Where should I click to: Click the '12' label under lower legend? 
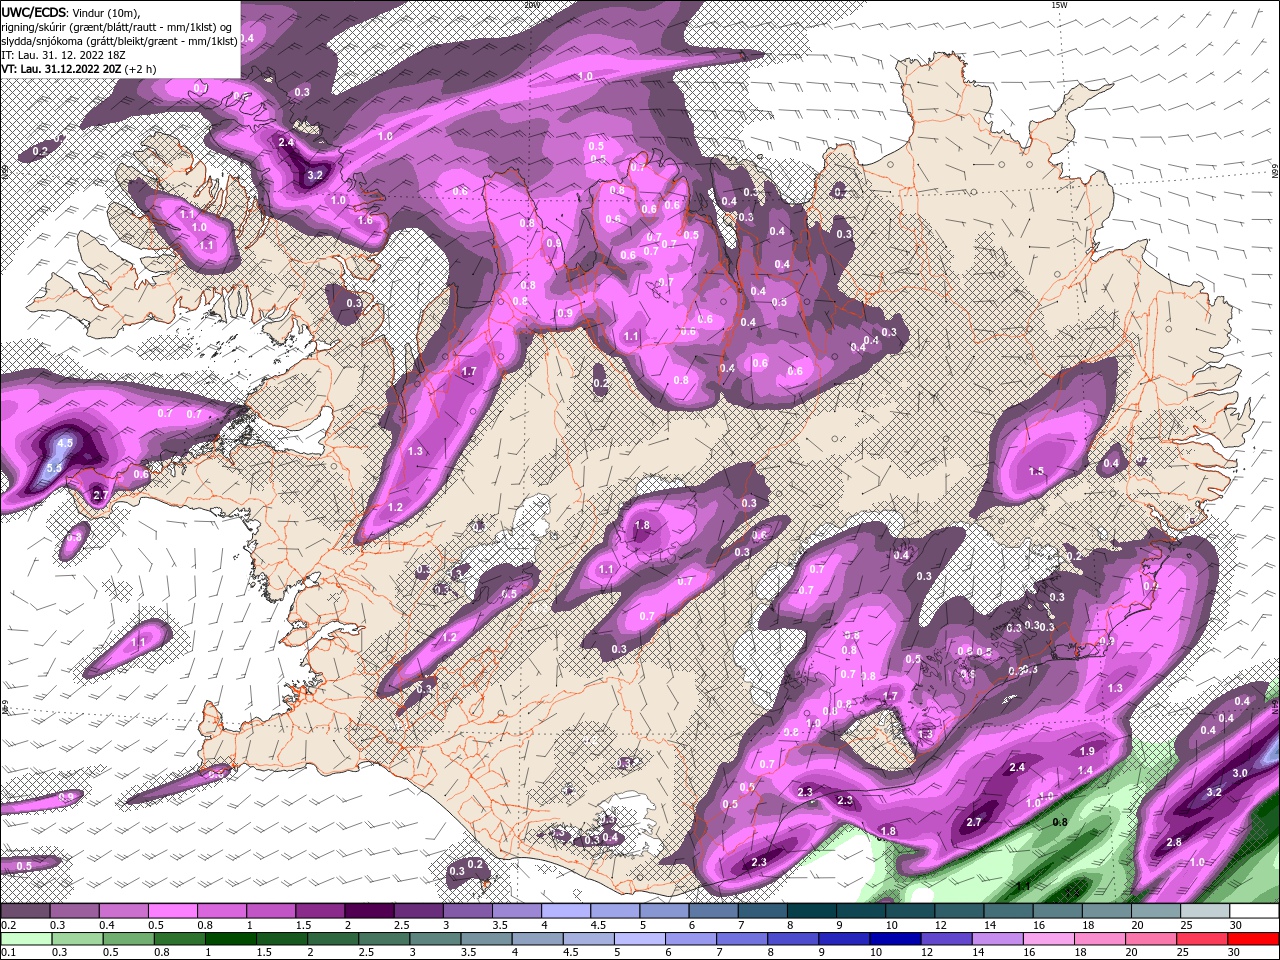[x=929, y=953]
